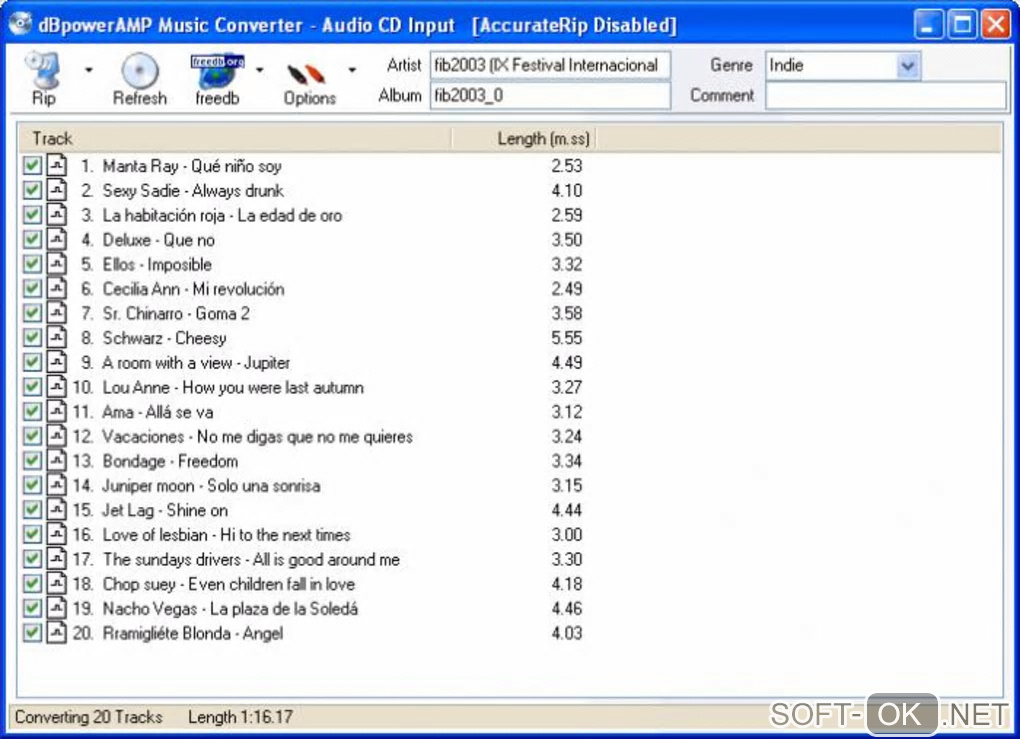Uncheck track 12 Vacaciones
1020x739 pixels.
pyautogui.click(x=32, y=436)
